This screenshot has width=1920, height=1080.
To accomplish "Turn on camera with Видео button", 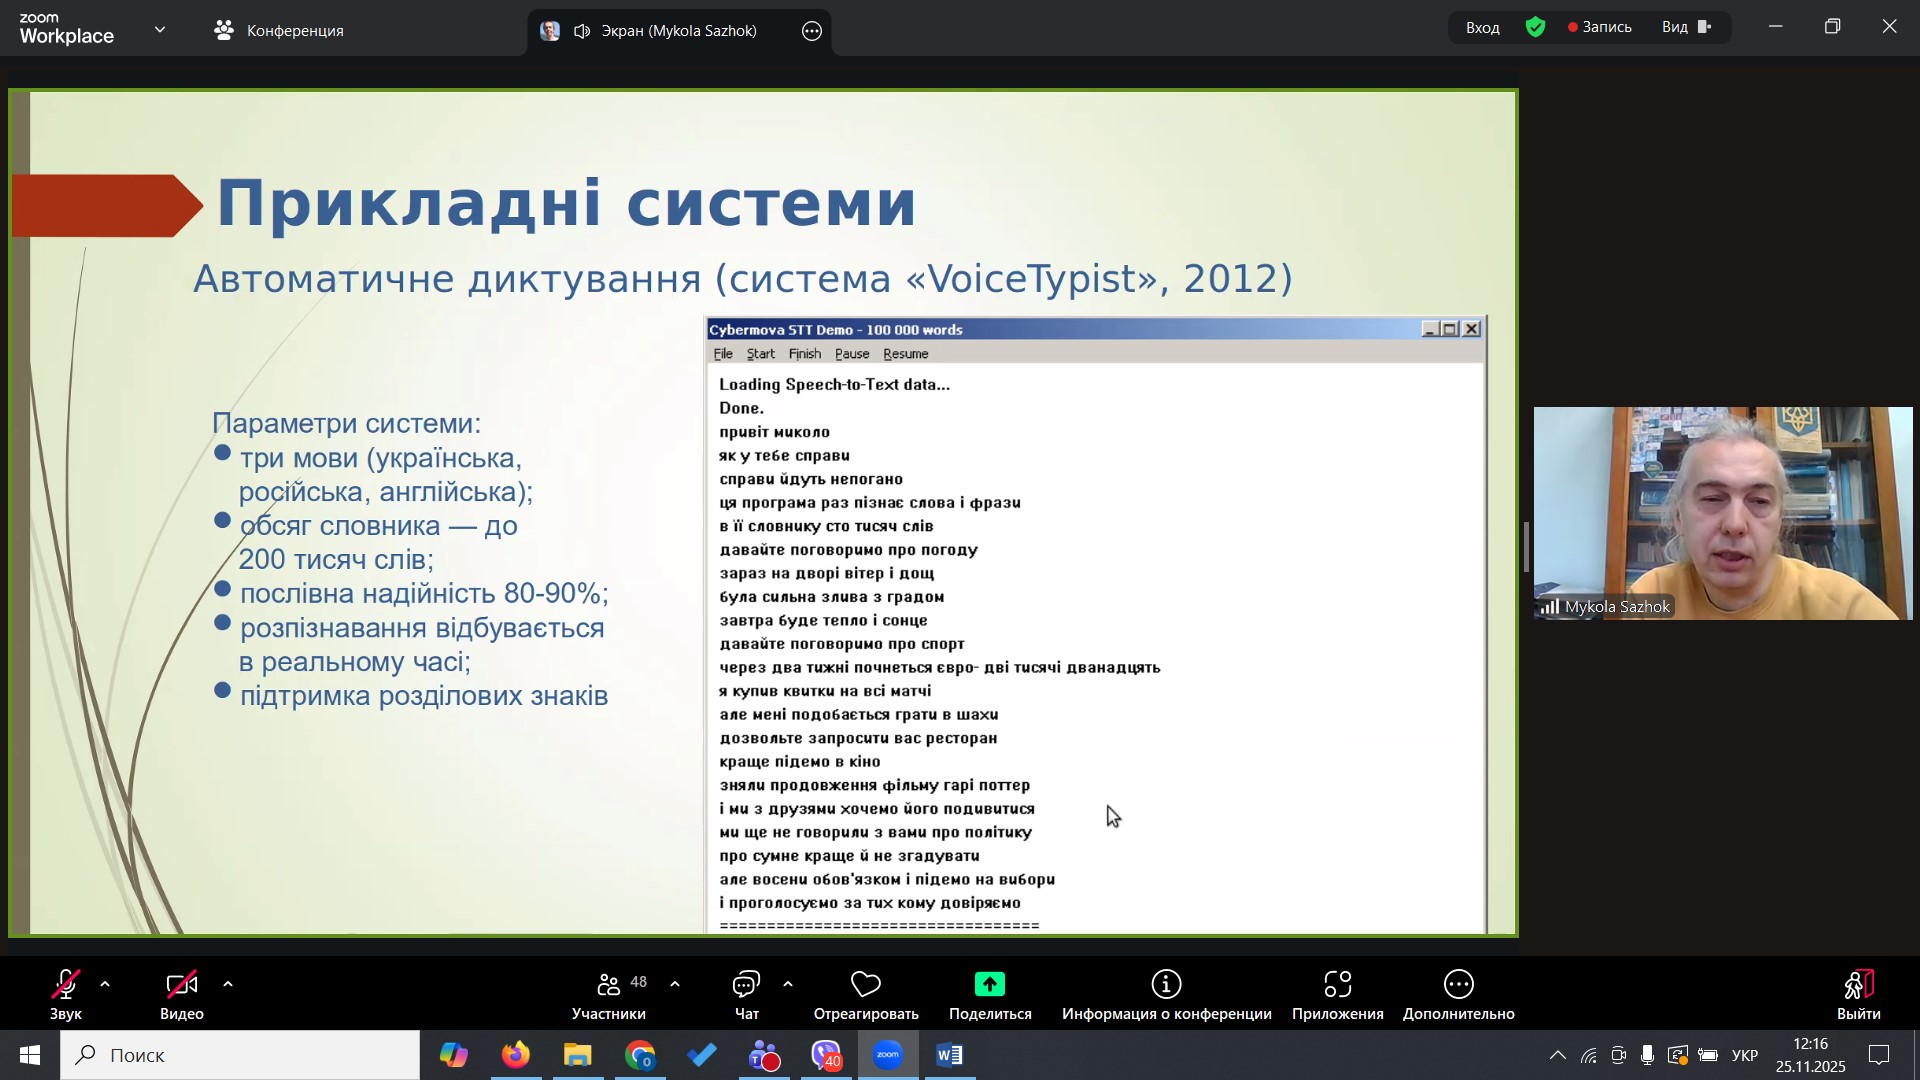I will (x=181, y=994).
